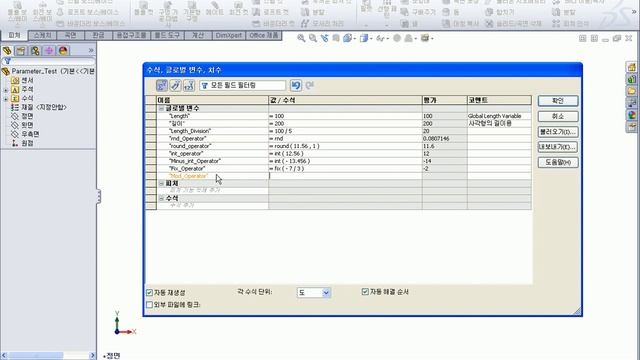
Task: Click the Display Style cube icon
Action: [x=364, y=38]
